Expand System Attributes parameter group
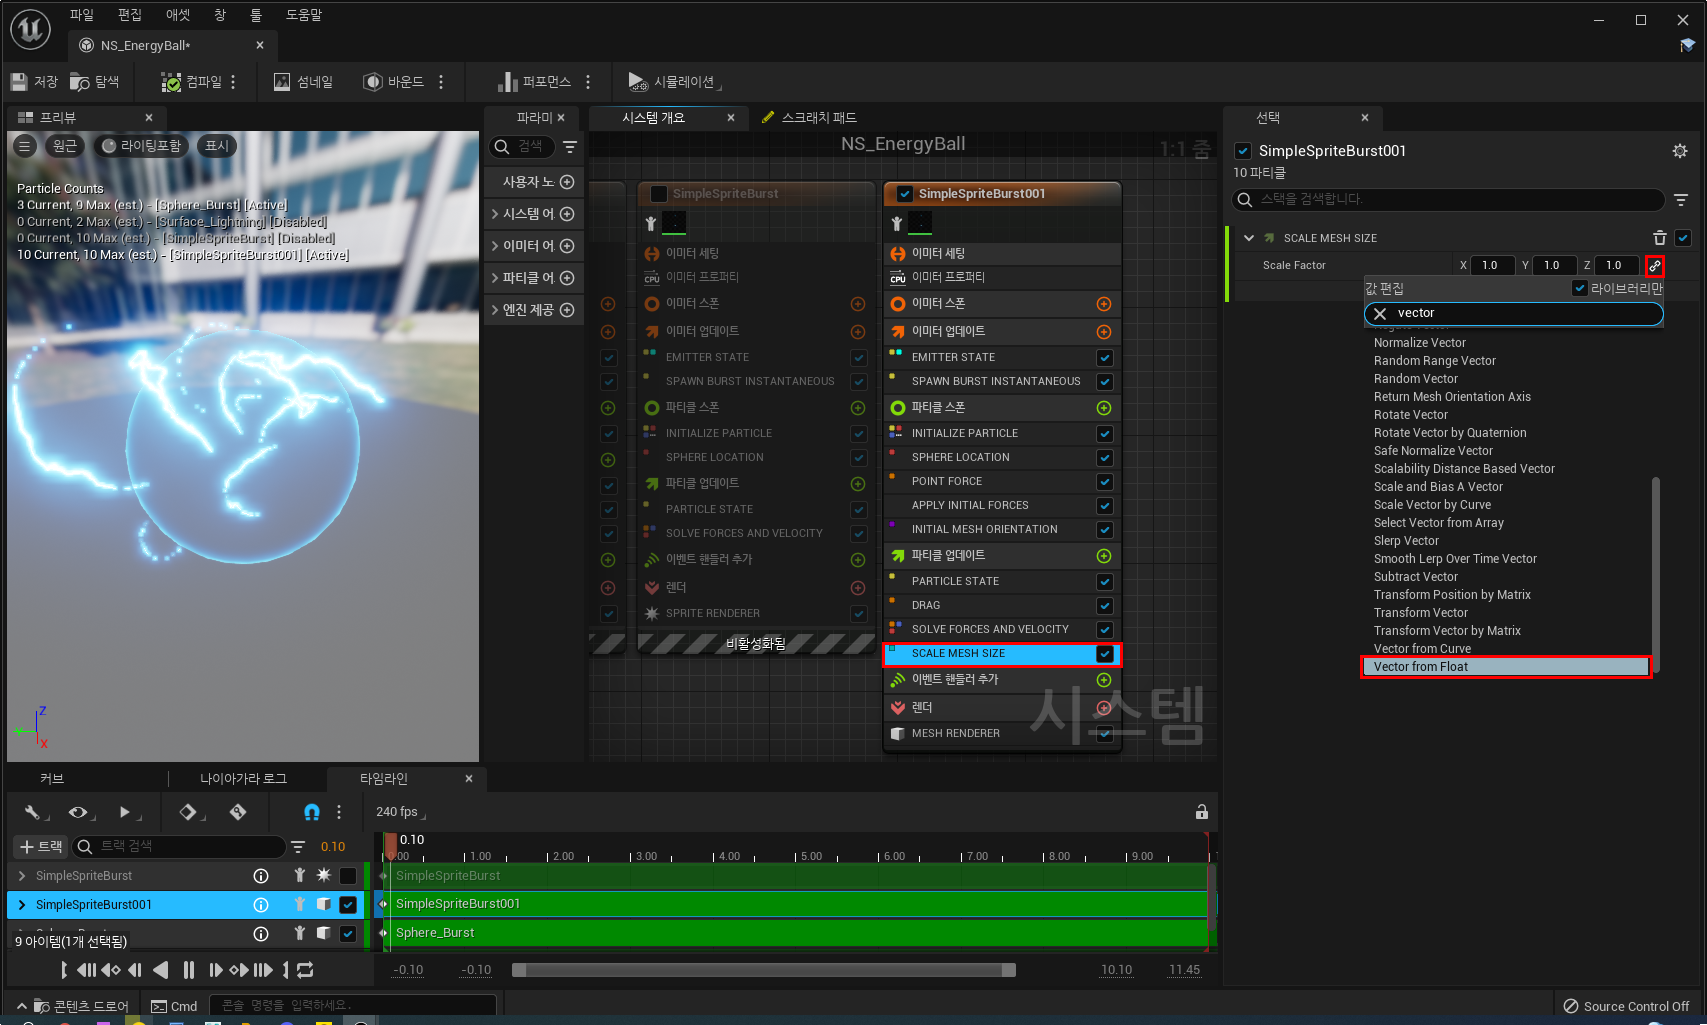1707x1025 pixels. (495, 214)
